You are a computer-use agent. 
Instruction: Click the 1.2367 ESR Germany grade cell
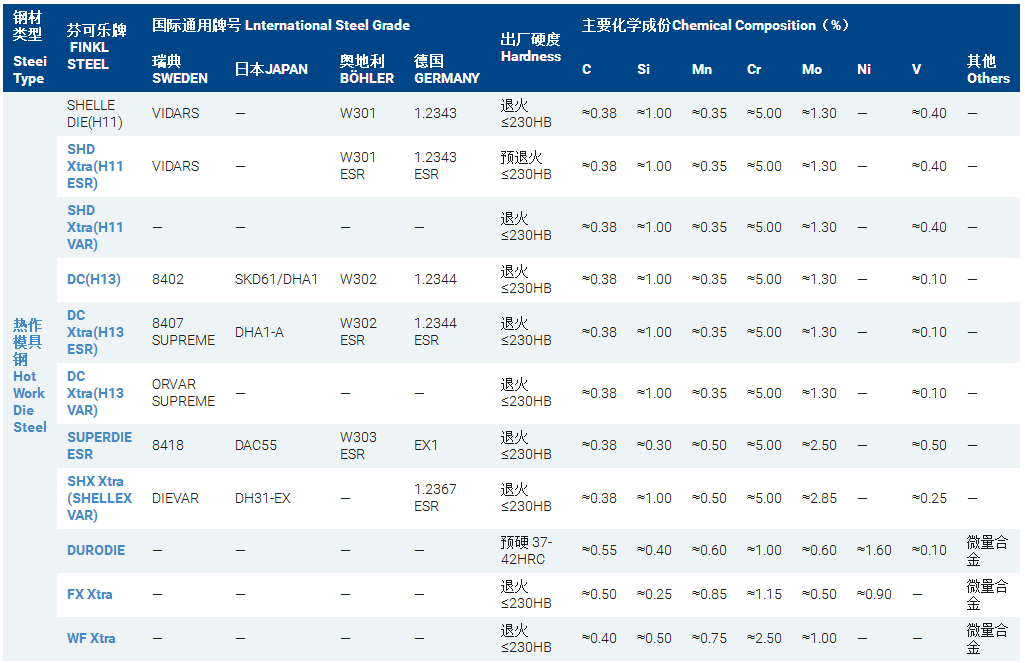[435, 498]
